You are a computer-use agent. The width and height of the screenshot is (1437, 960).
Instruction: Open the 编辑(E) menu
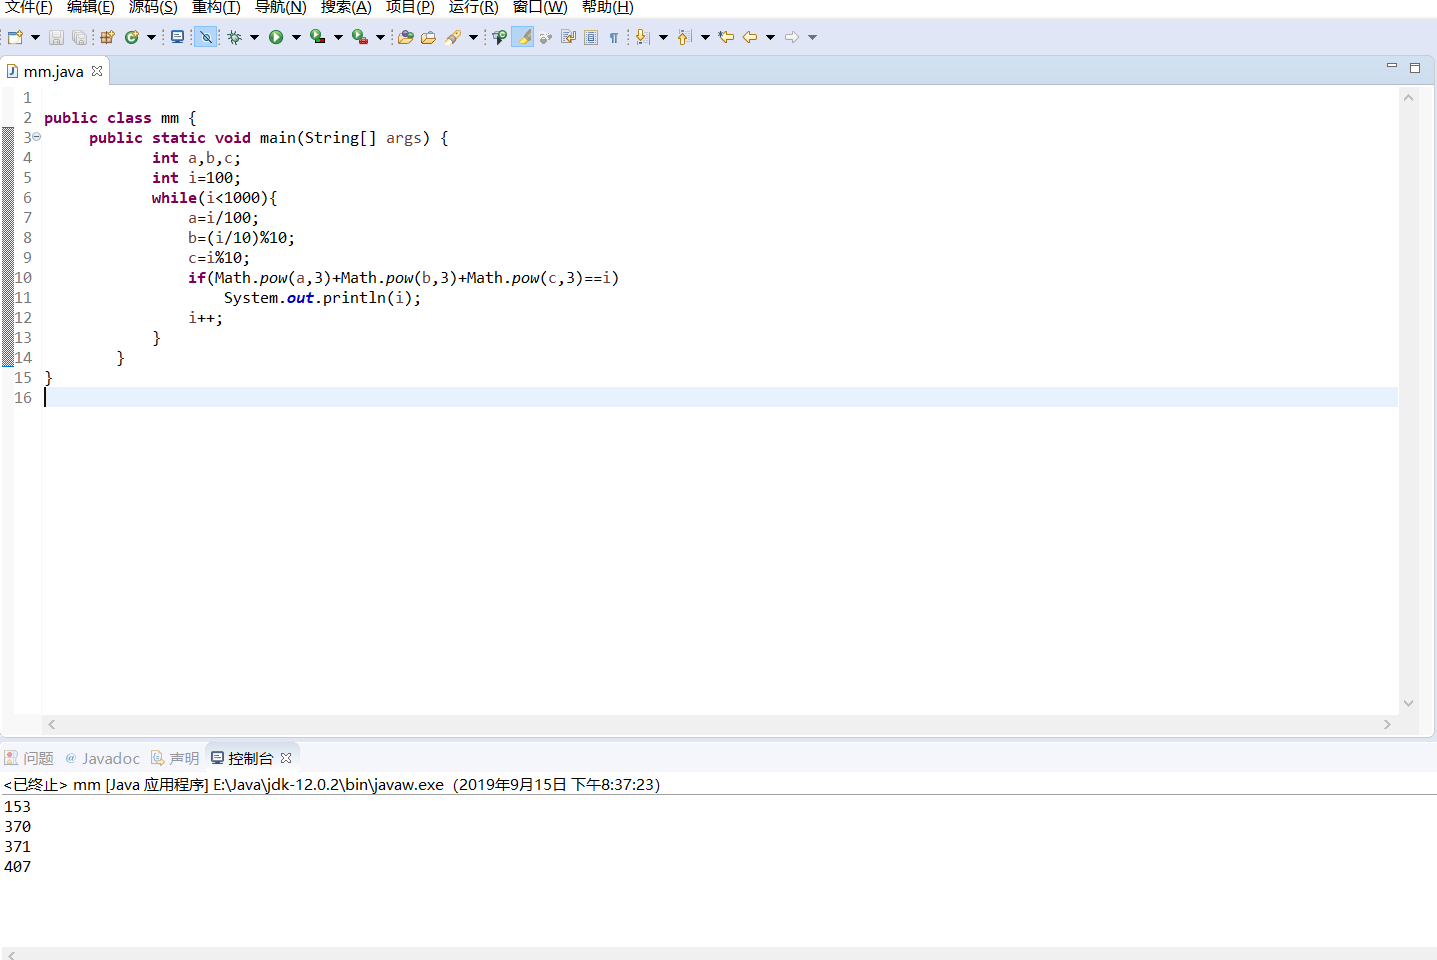[91, 7]
